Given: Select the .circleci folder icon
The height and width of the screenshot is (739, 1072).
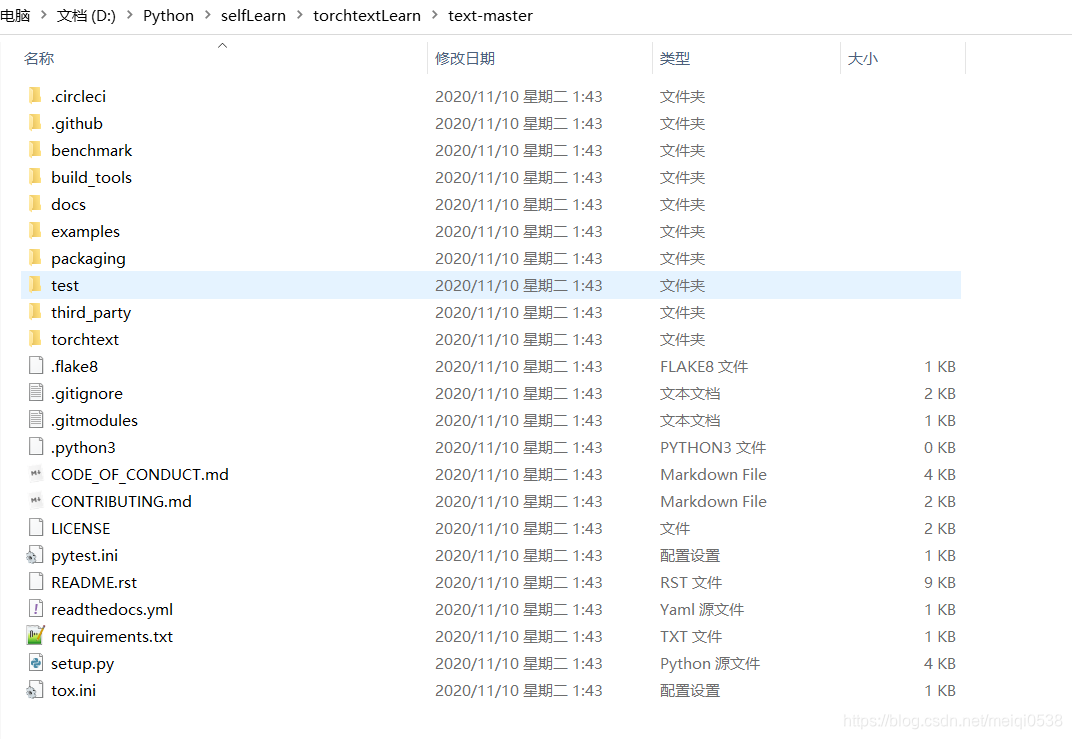Looking at the screenshot, I should coord(36,95).
